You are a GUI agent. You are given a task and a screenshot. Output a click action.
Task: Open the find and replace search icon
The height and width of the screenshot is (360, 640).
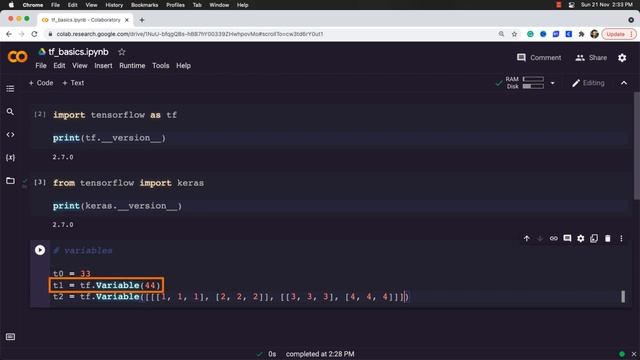click(10, 111)
